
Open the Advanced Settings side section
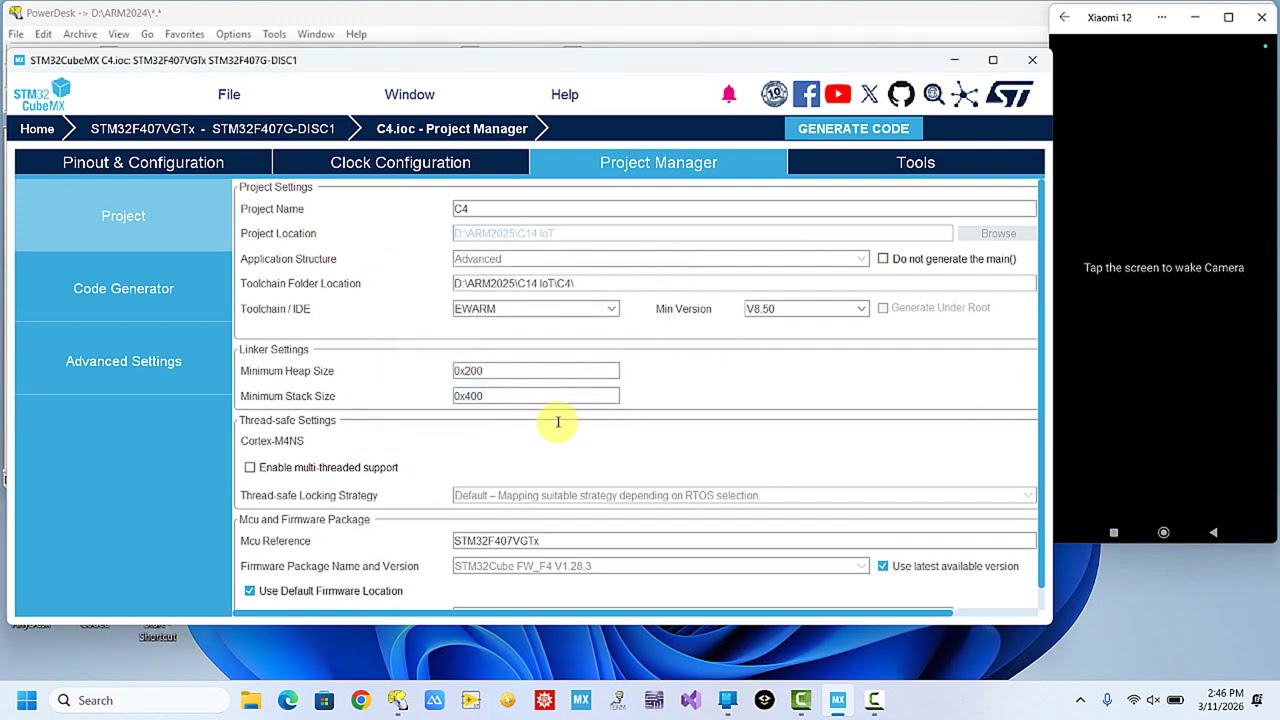[123, 361]
